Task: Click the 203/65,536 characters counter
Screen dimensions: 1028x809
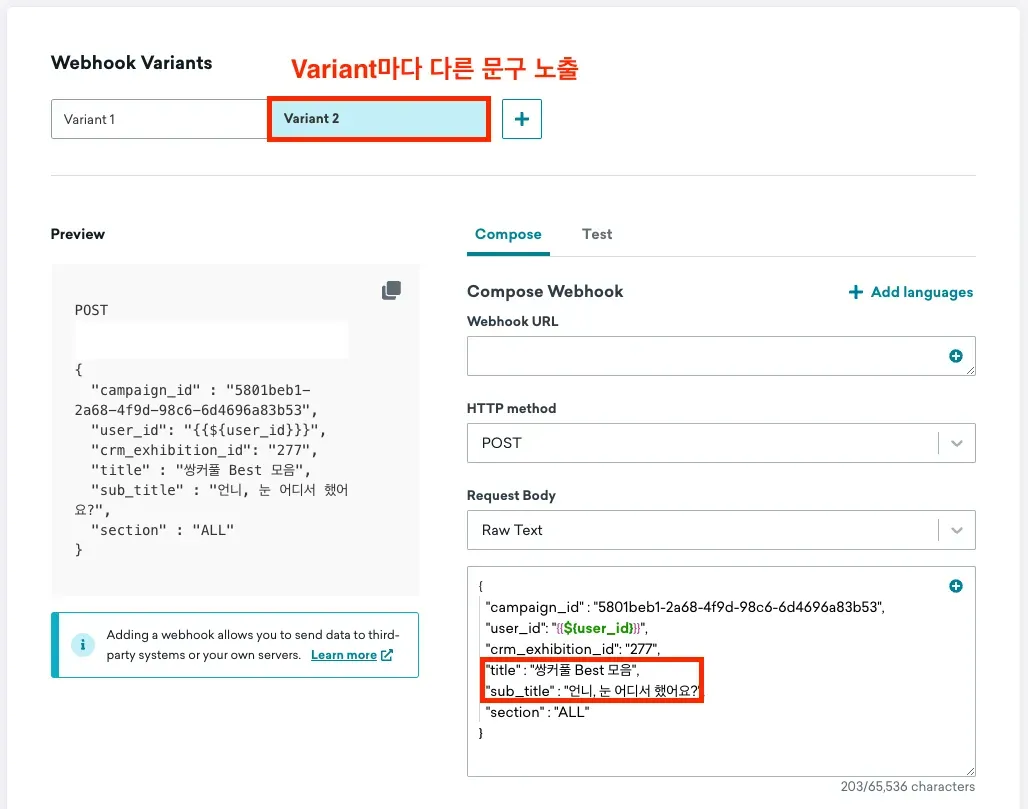Action: tap(907, 787)
